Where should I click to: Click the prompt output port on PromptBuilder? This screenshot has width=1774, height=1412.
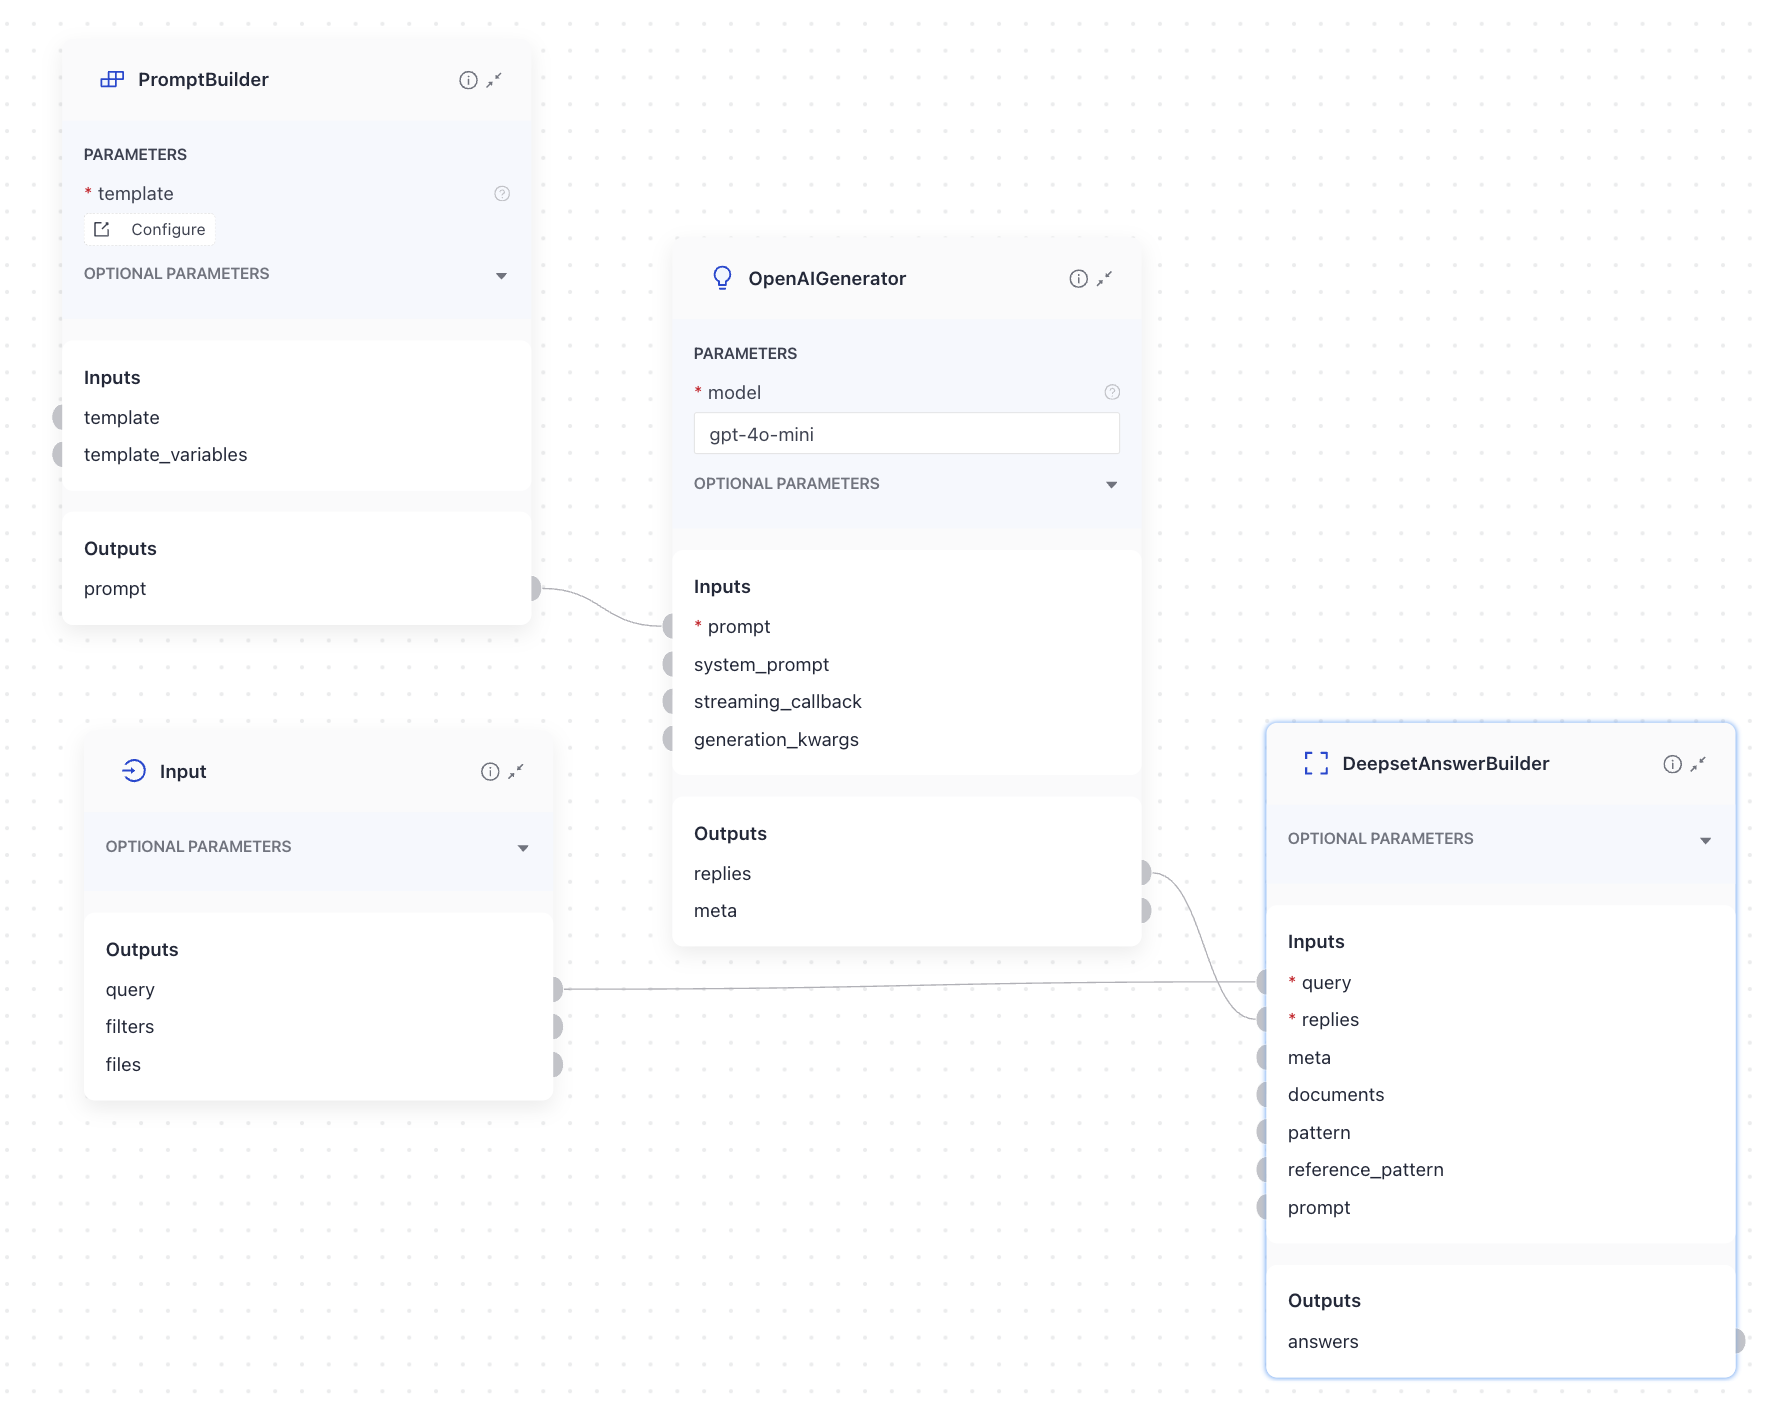click(535, 589)
